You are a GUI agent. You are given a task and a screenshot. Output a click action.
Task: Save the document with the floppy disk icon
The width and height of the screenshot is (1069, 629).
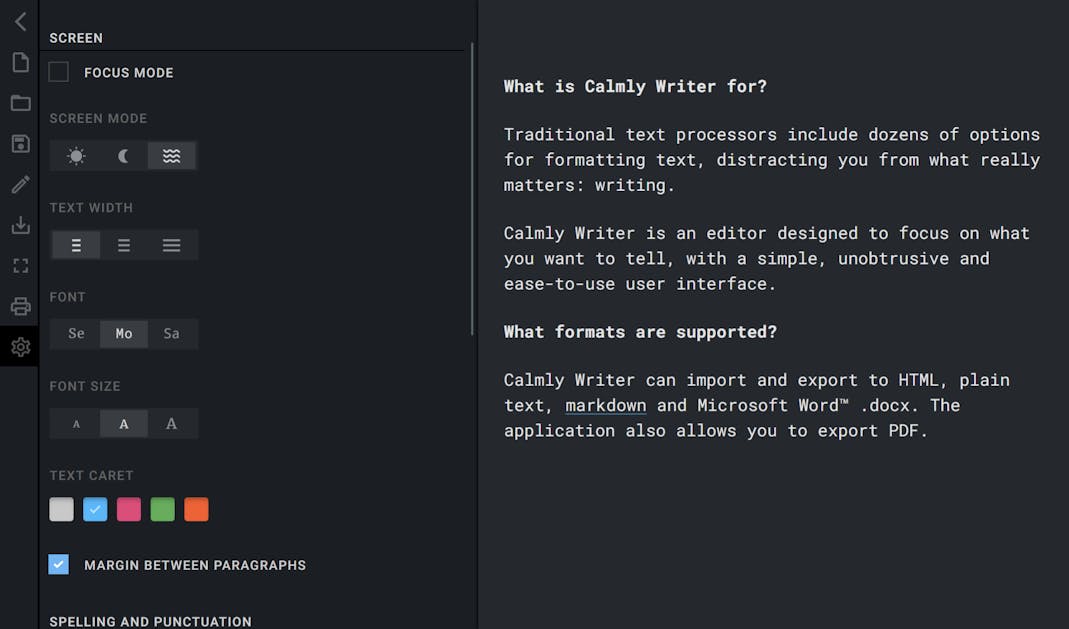click(x=20, y=144)
